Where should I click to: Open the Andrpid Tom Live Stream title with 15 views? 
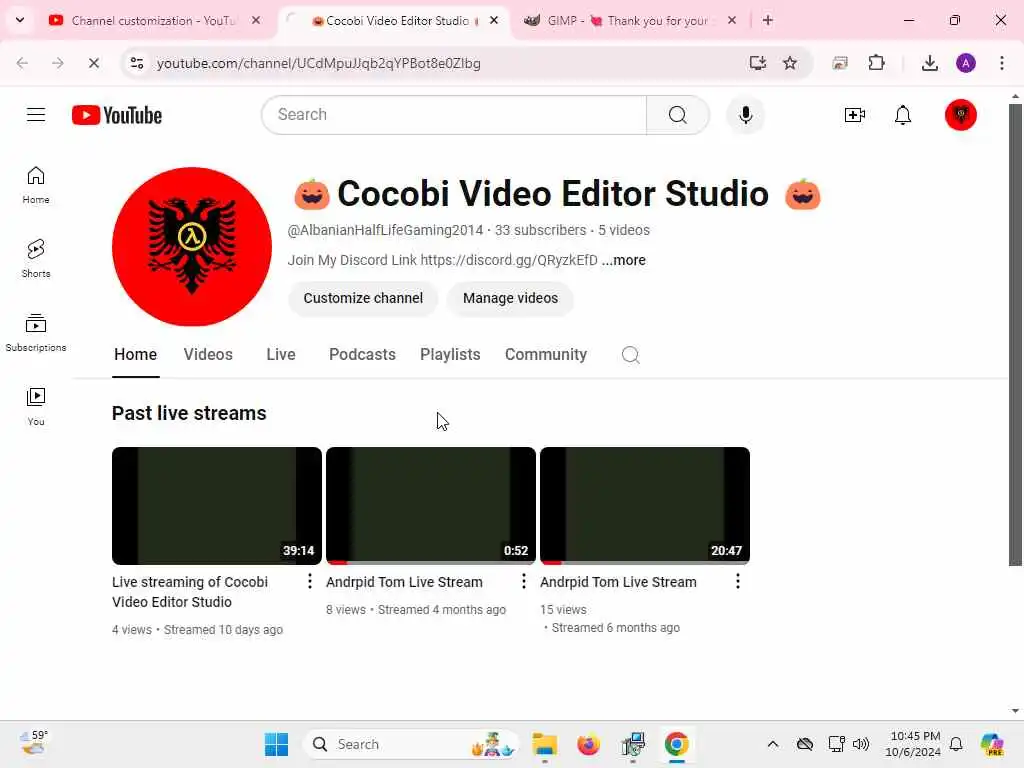point(618,582)
